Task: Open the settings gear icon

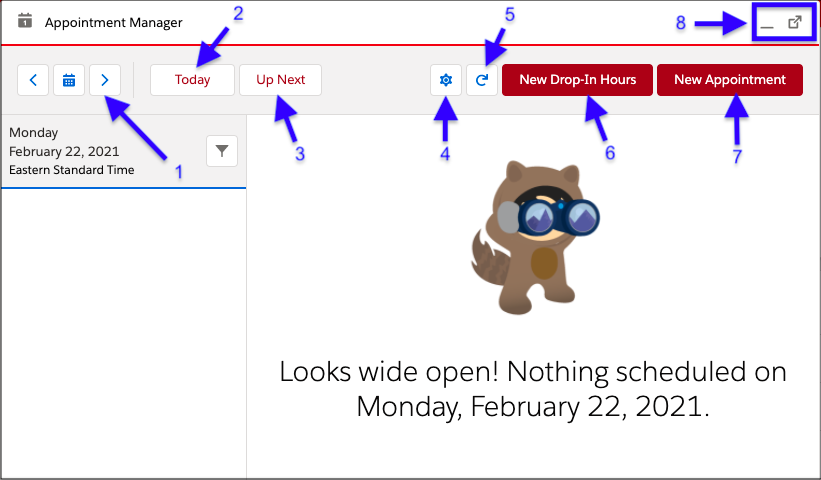Action: (x=446, y=80)
